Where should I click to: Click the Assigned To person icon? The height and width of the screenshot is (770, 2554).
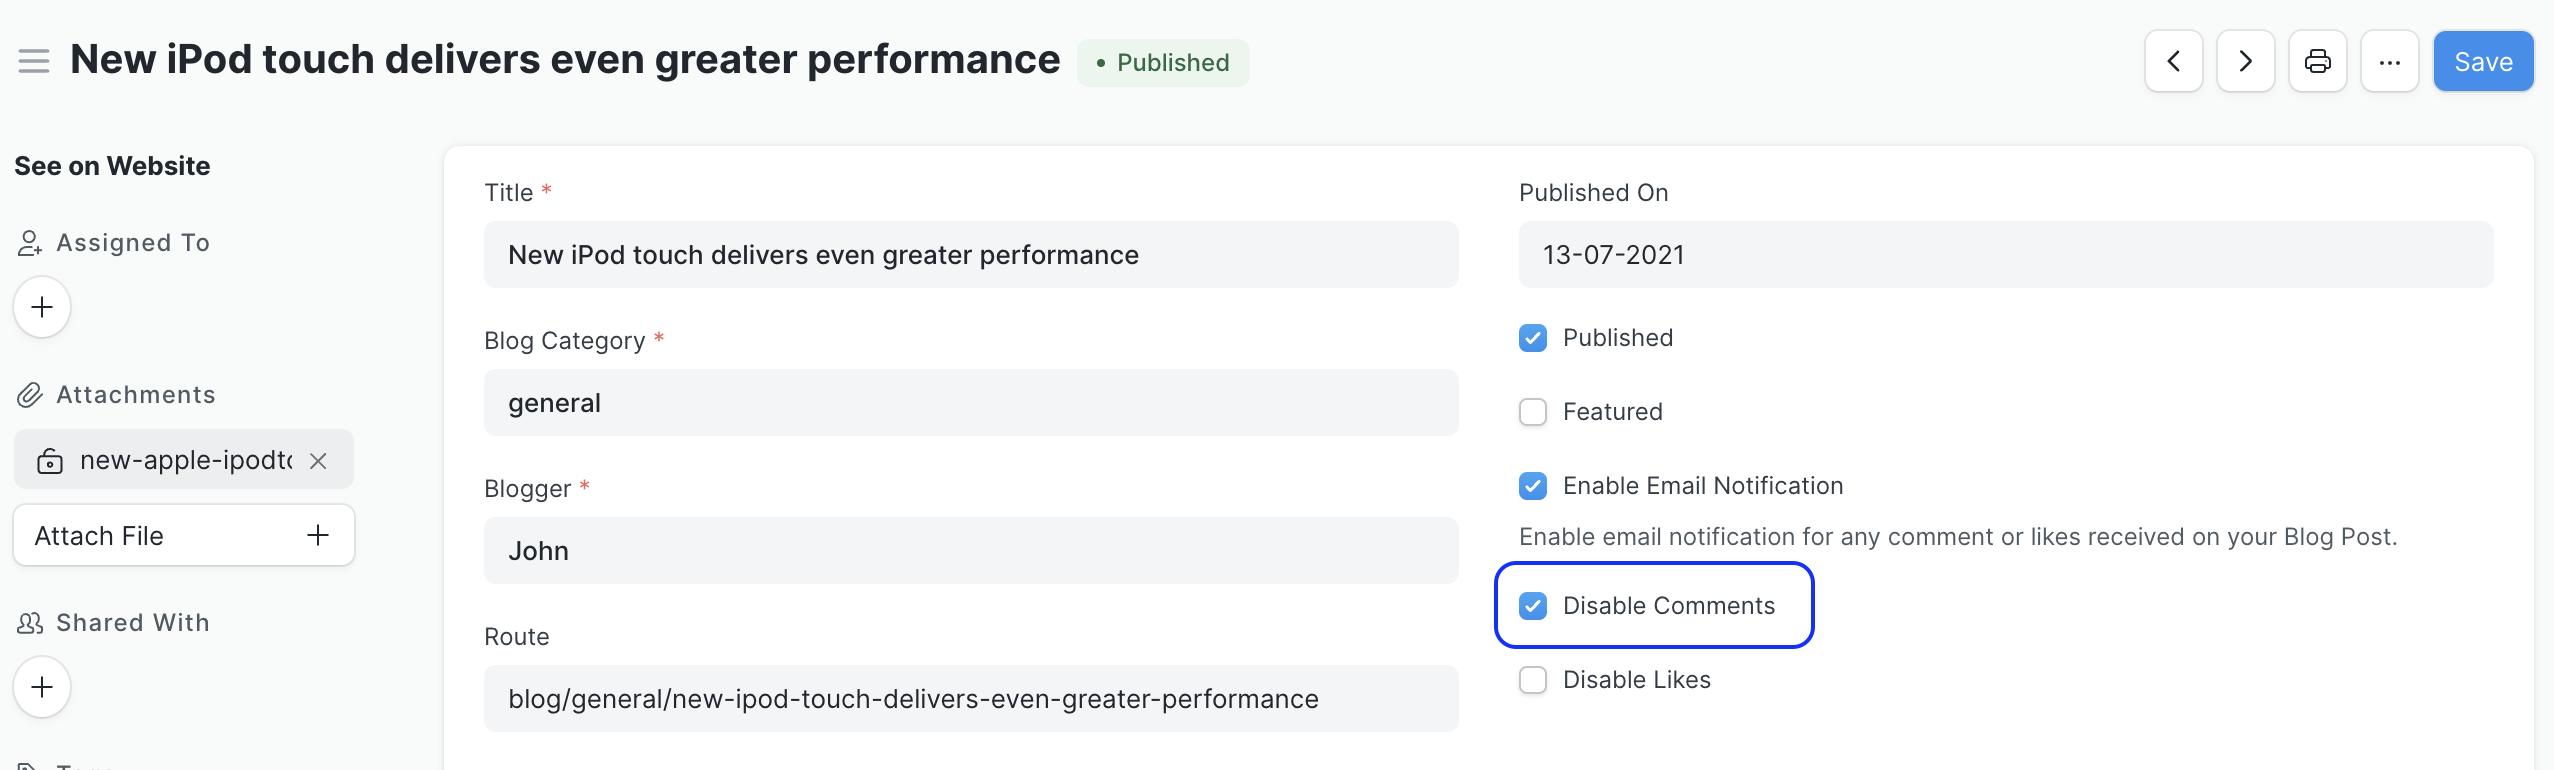[30, 243]
